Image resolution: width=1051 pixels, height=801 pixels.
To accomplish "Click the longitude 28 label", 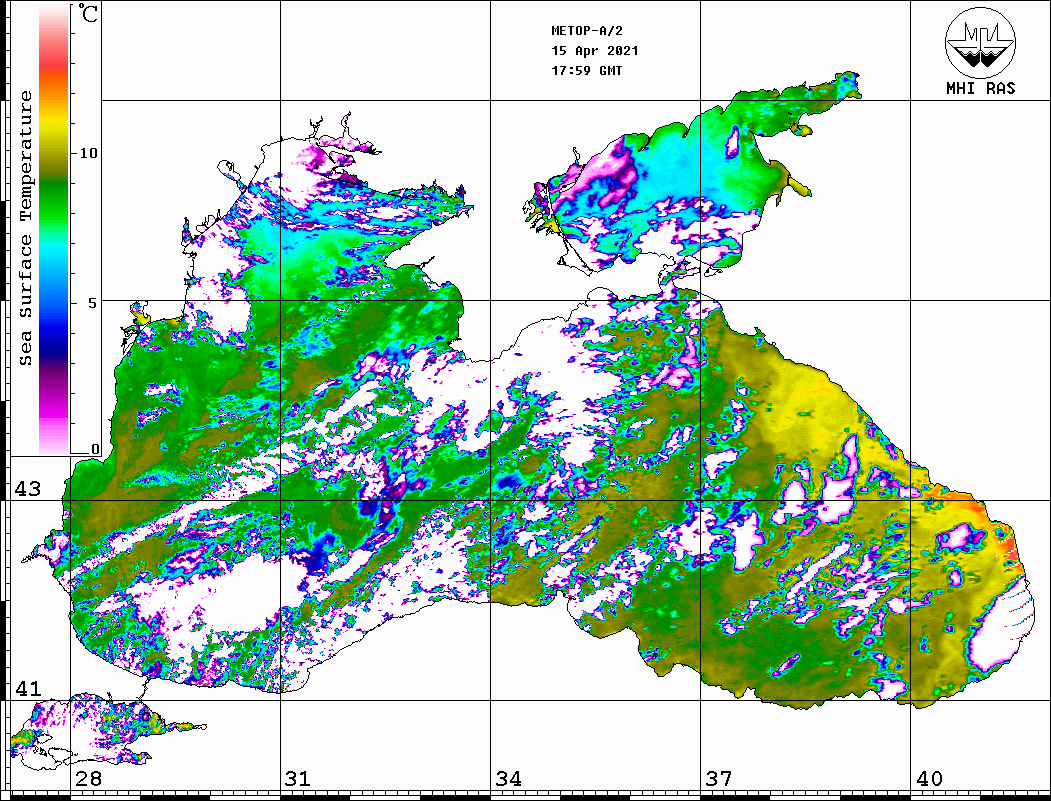I will (x=88, y=779).
